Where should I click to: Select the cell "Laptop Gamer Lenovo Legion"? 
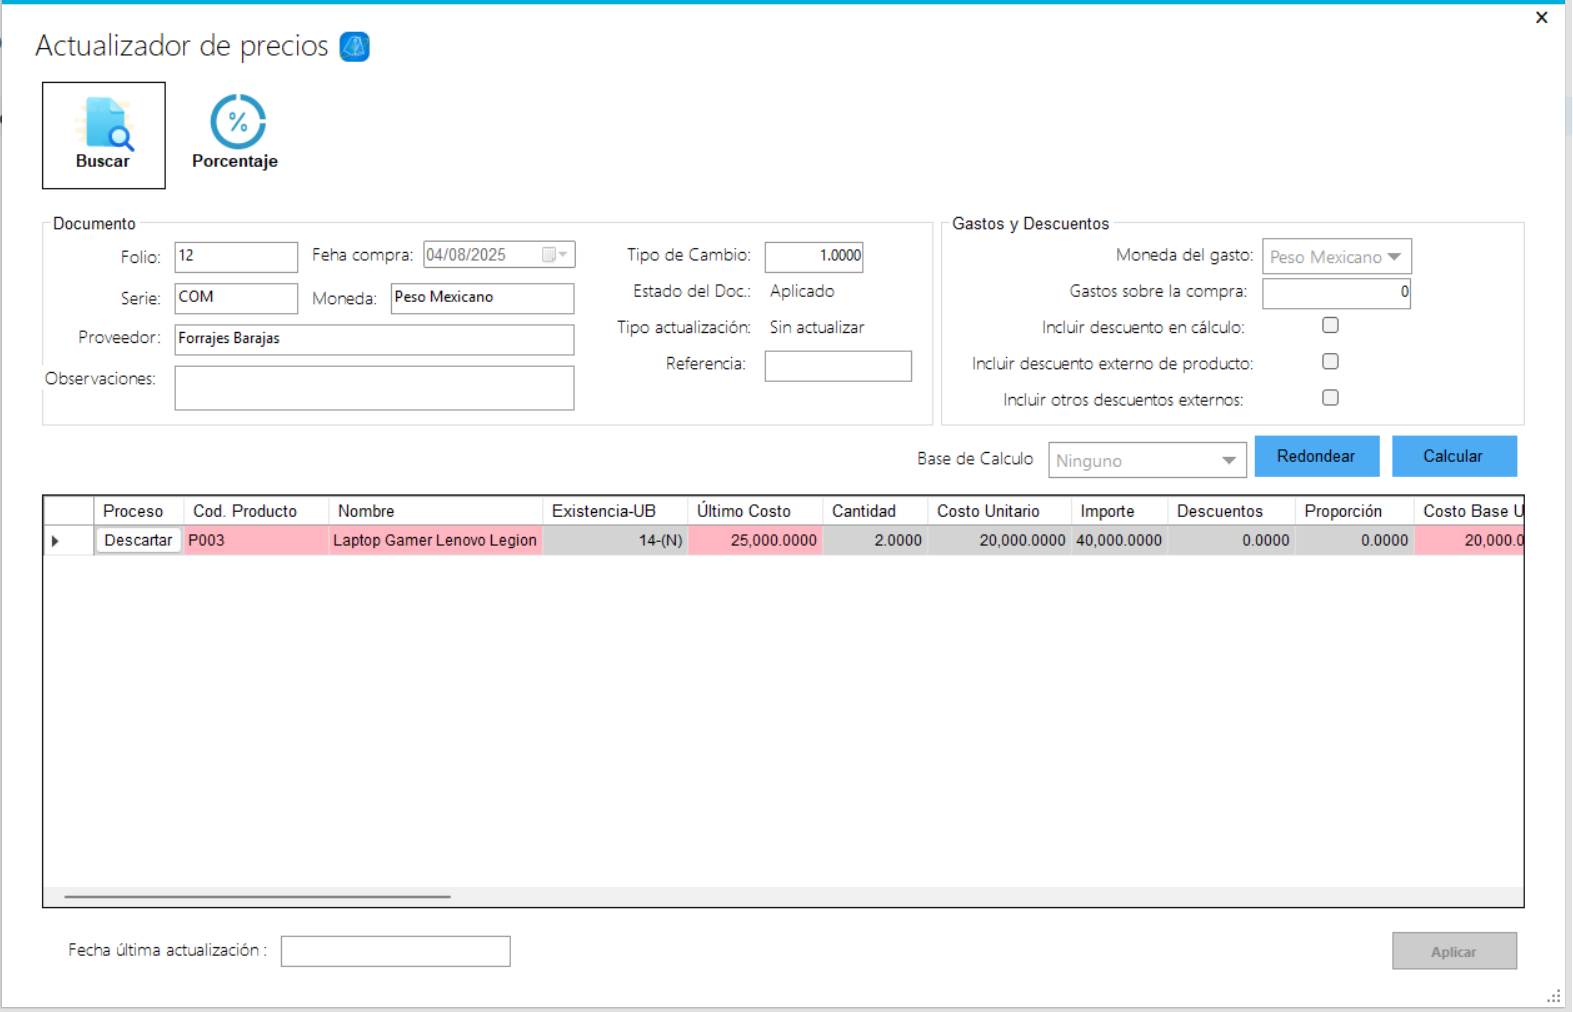click(x=435, y=541)
